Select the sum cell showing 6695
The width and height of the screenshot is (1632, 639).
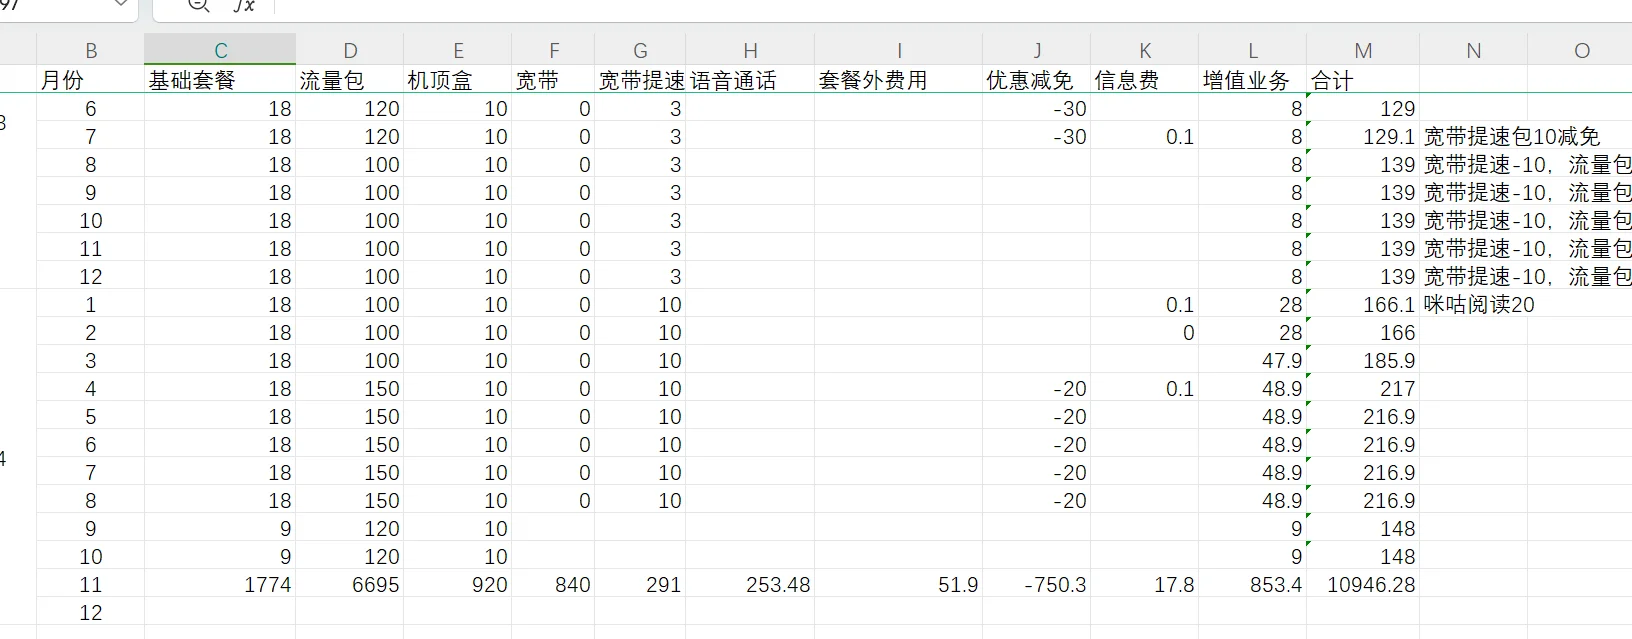point(350,585)
